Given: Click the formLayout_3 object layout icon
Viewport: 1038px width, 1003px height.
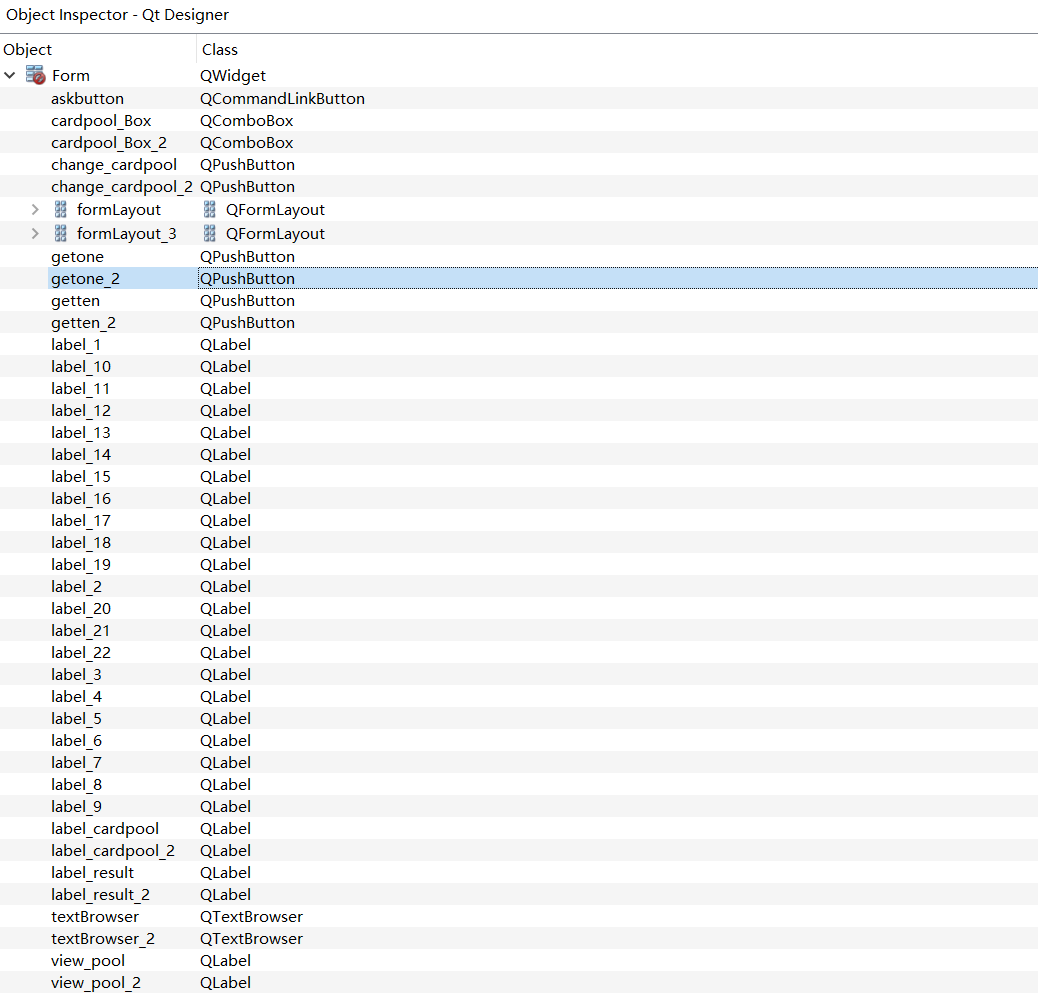Looking at the screenshot, I should pyautogui.click(x=60, y=233).
